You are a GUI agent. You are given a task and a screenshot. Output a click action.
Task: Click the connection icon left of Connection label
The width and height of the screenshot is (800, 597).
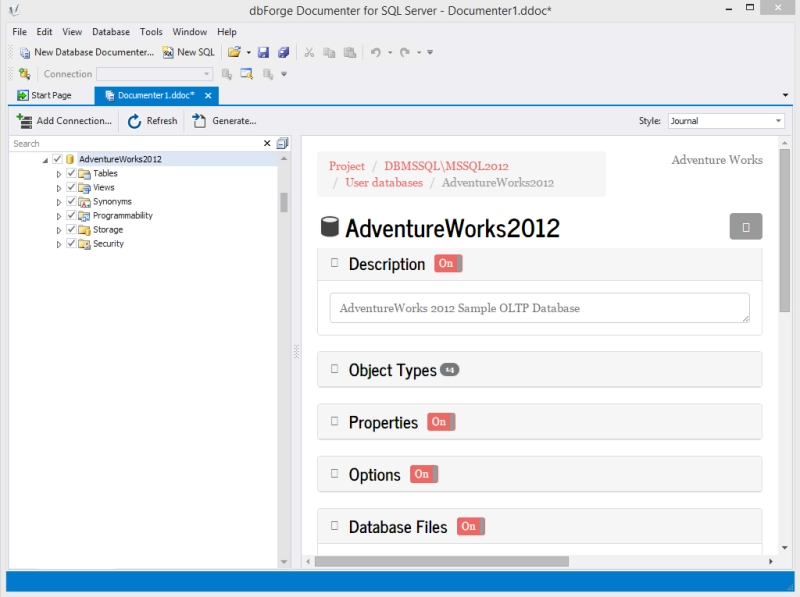(x=24, y=74)
